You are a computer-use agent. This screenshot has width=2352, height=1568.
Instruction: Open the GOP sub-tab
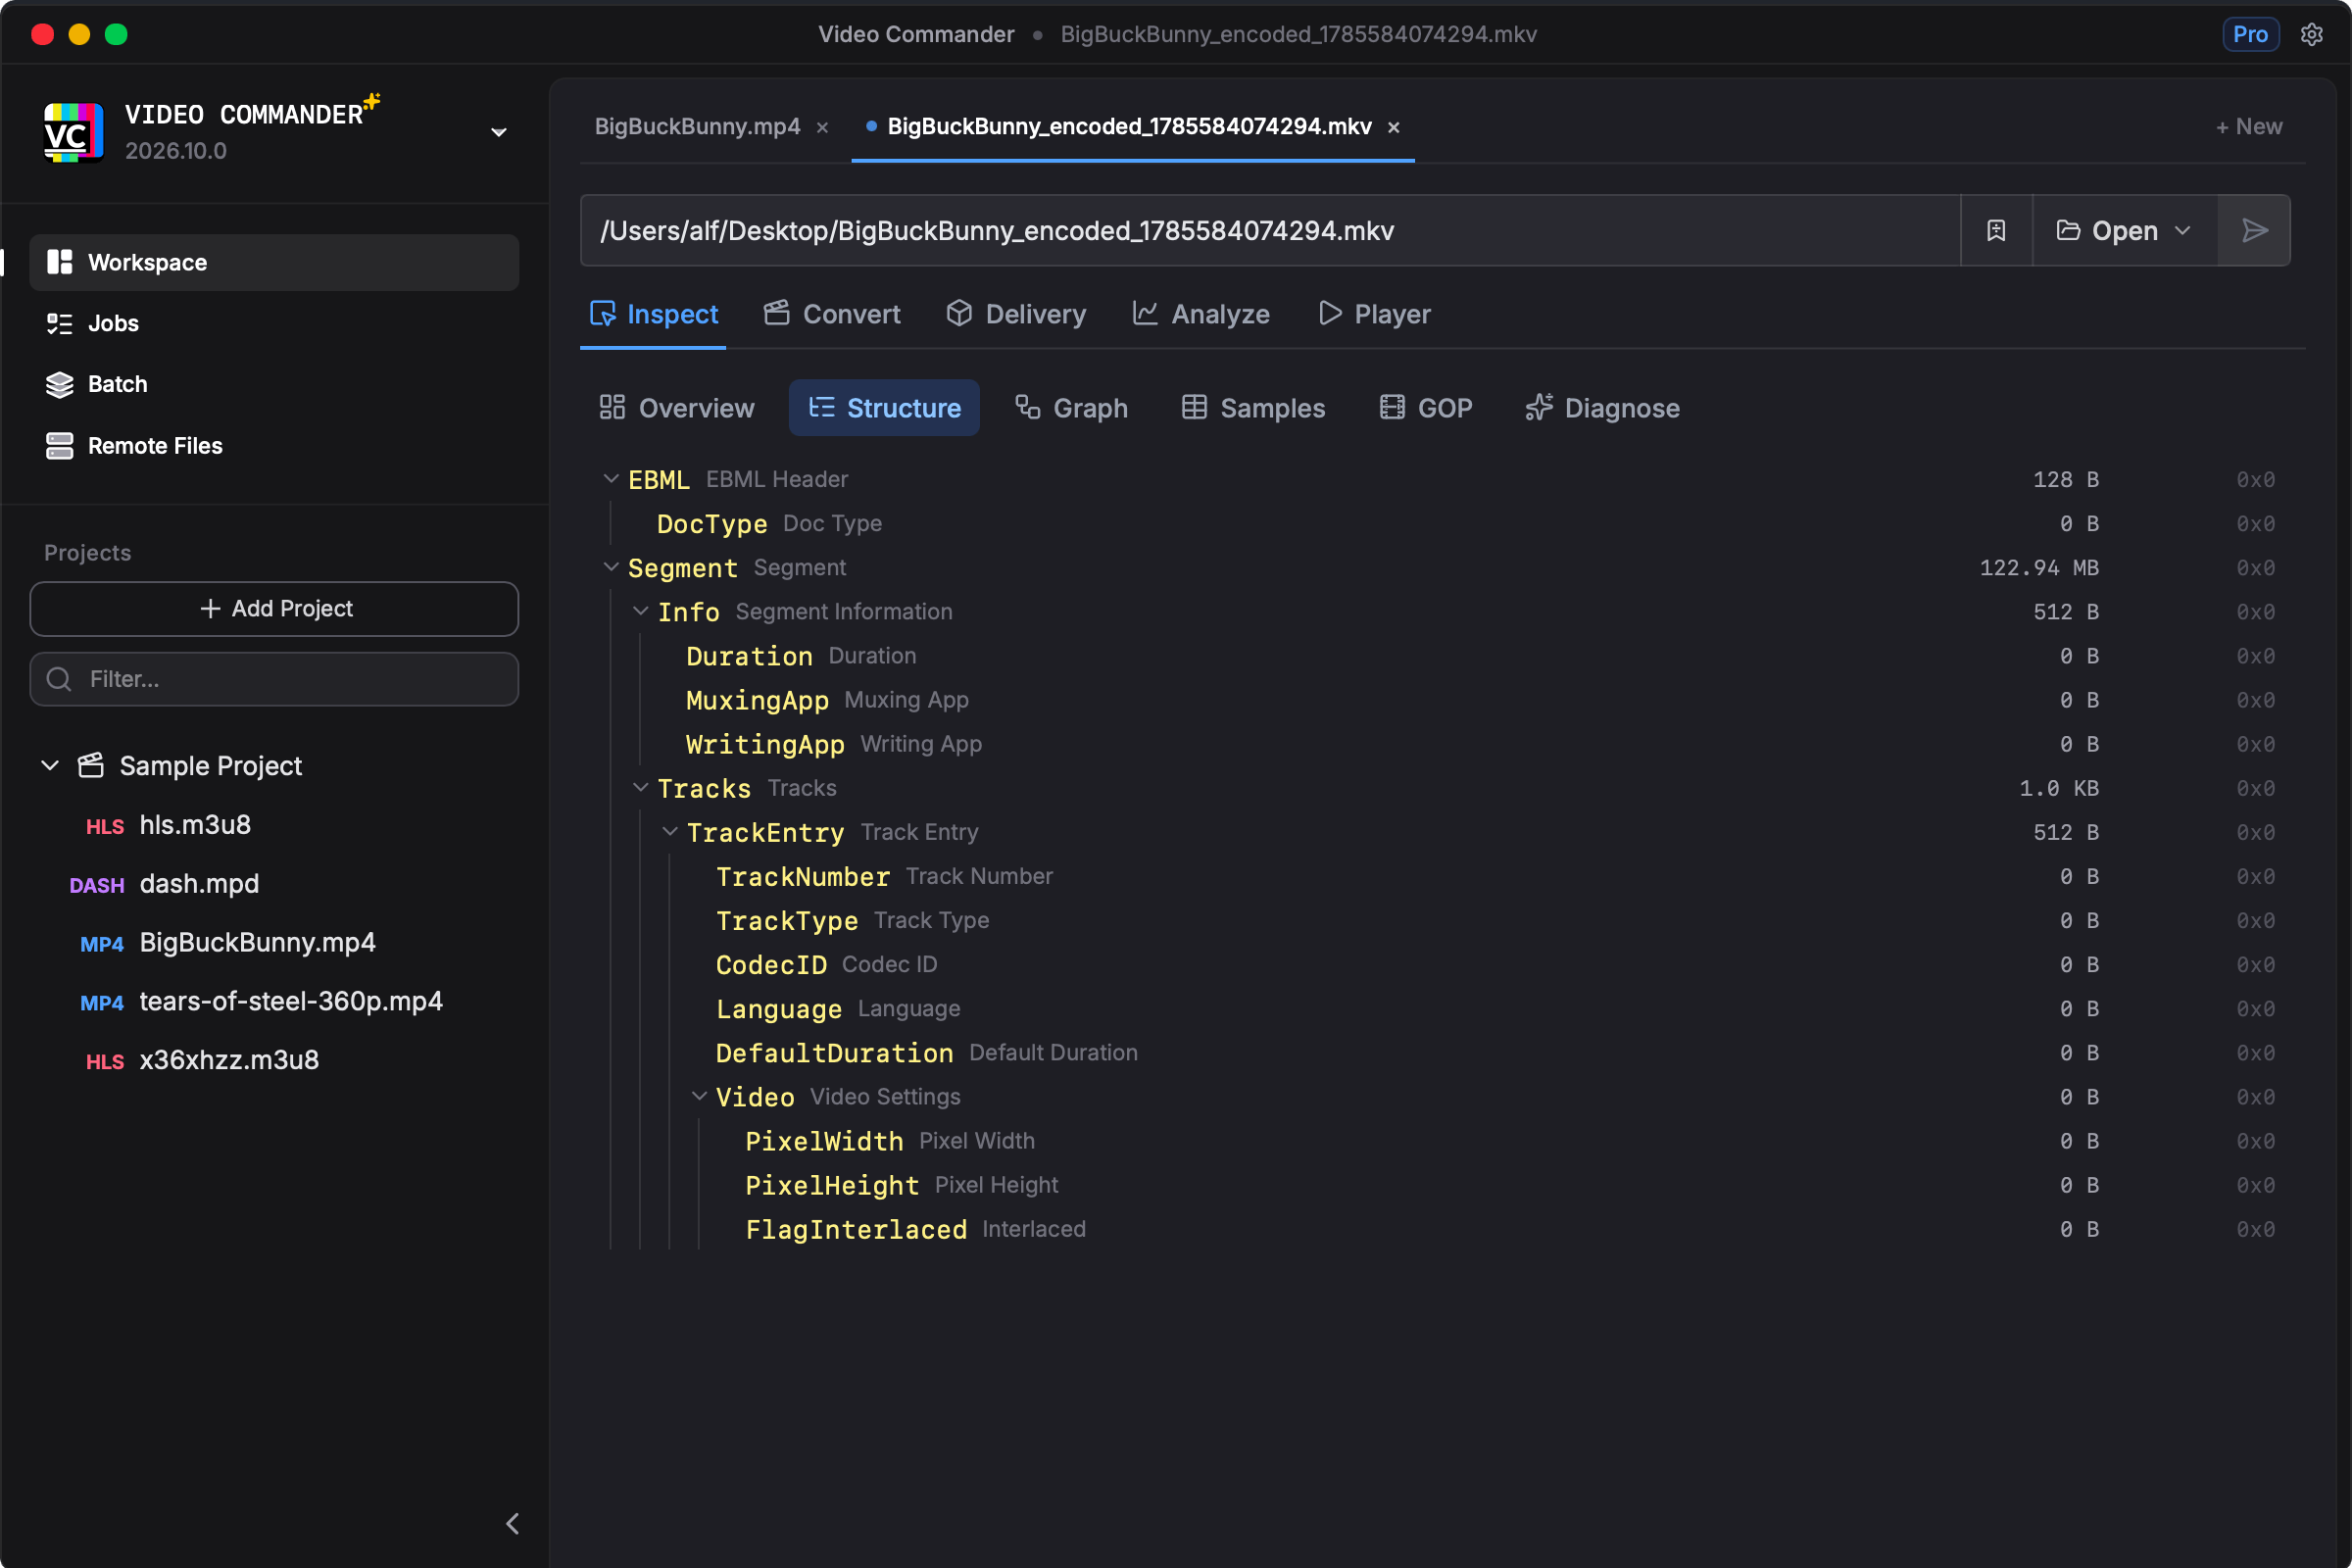pos(1425,408)
